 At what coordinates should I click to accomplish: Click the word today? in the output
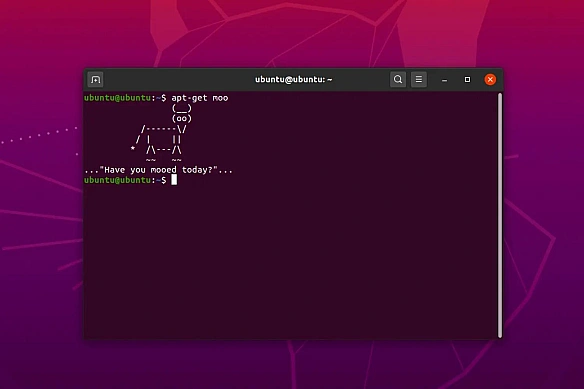[x=197, y=170]
